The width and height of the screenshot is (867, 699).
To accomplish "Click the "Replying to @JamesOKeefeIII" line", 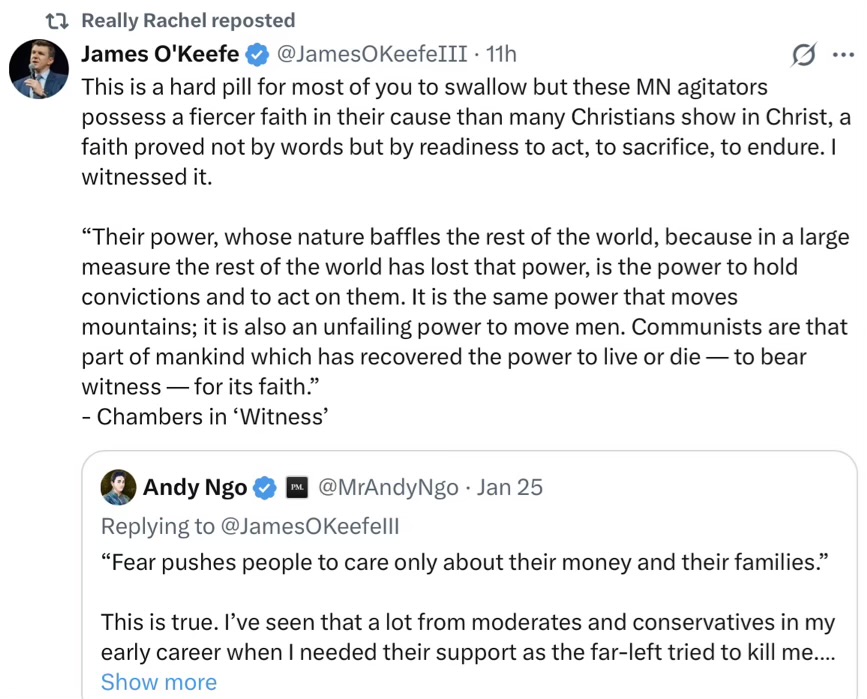I will click(250, 526).
